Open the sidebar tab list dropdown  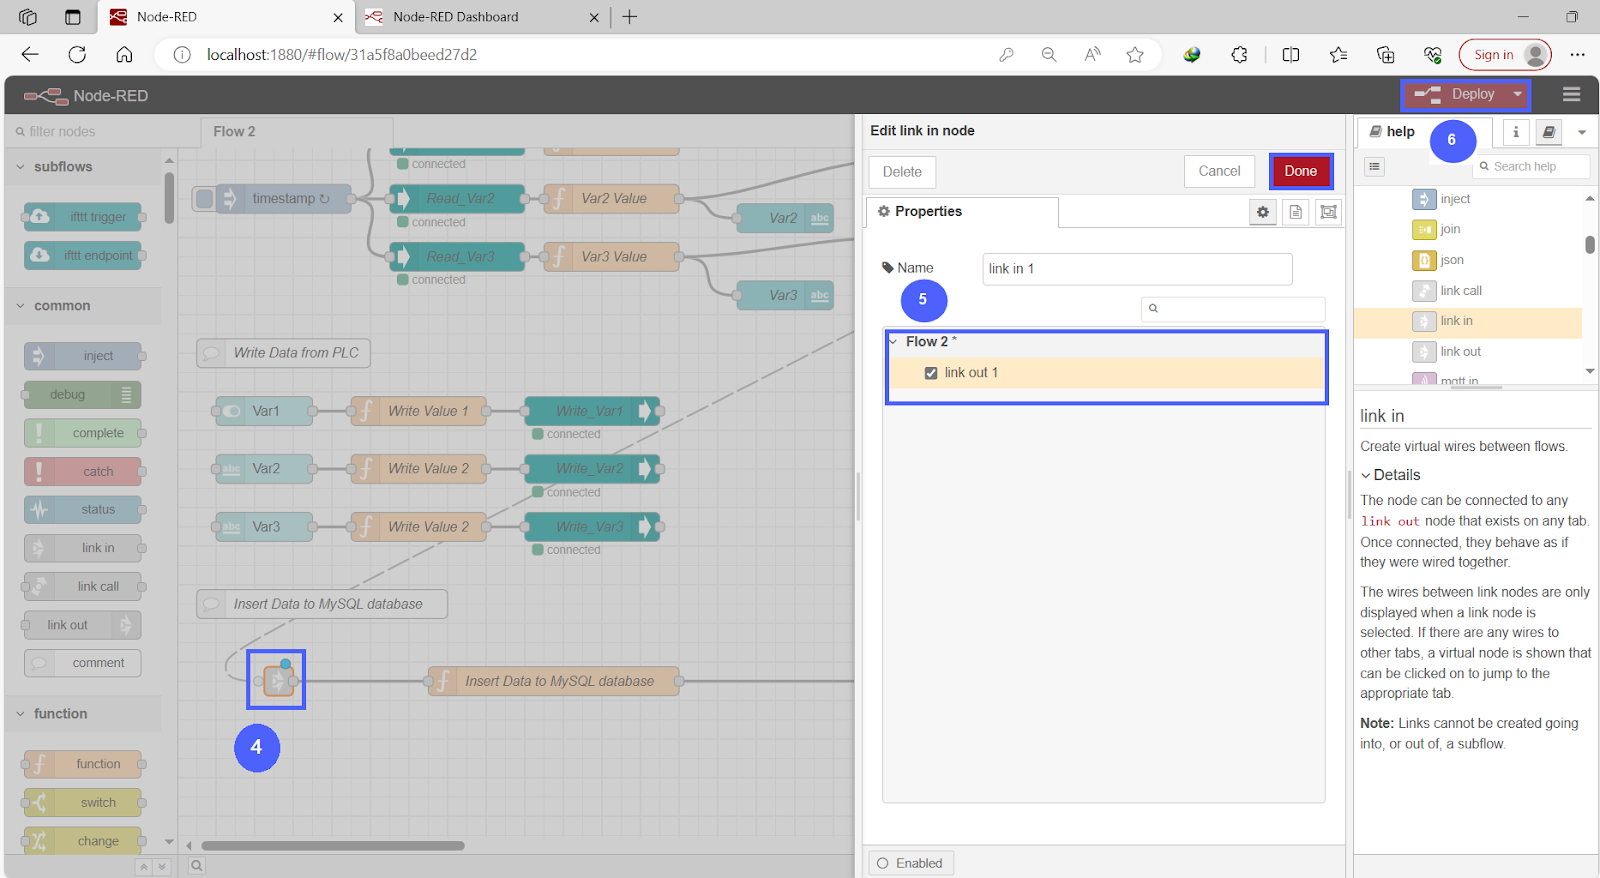click(x=1582, y=132)
